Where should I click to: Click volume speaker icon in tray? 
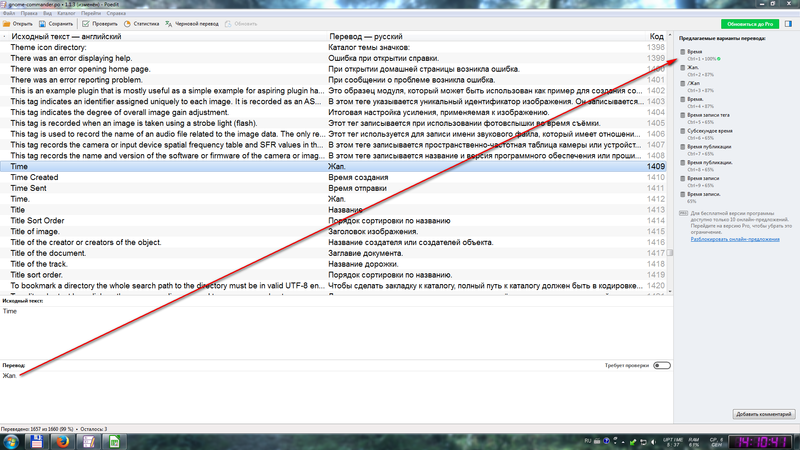click(653, 442)
